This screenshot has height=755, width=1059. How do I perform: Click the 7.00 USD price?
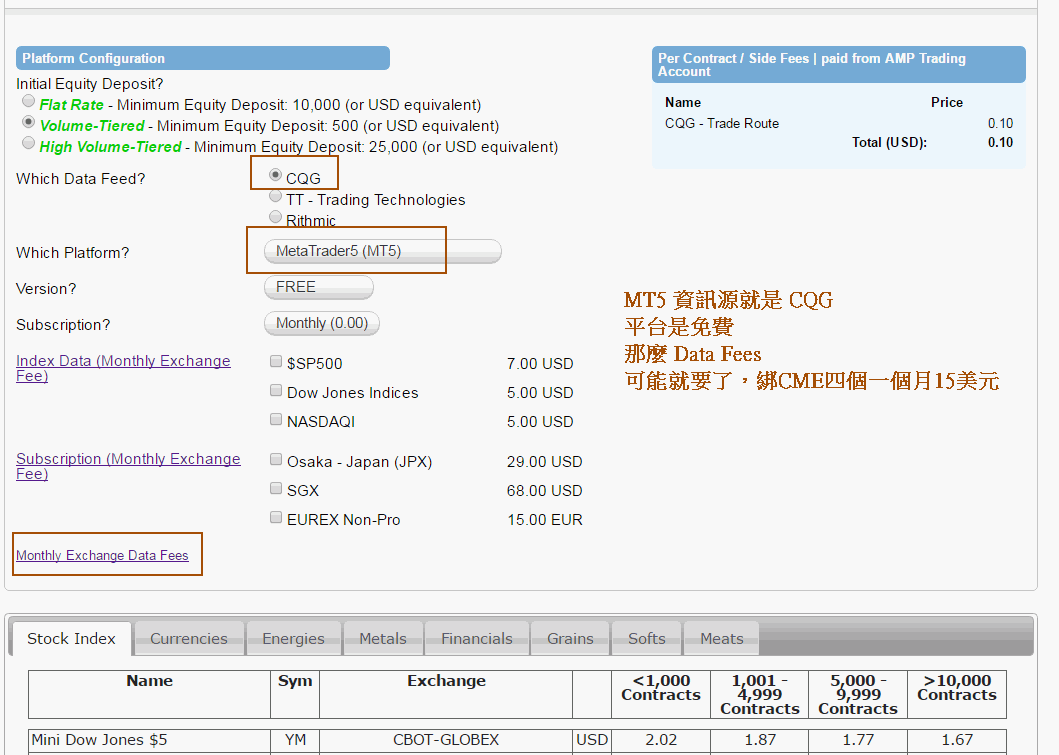(x=540, y=364)
